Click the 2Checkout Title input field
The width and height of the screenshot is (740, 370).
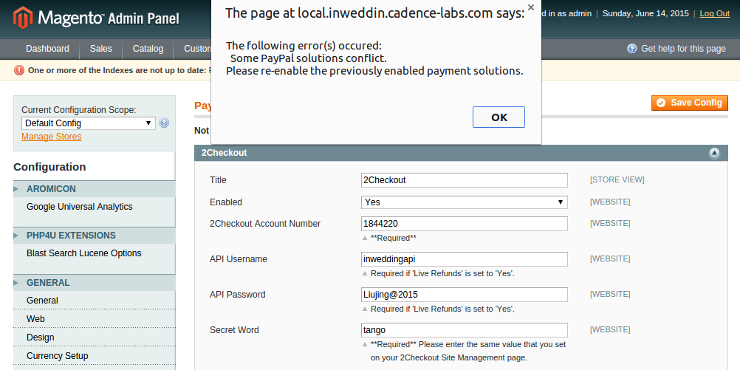464,180
